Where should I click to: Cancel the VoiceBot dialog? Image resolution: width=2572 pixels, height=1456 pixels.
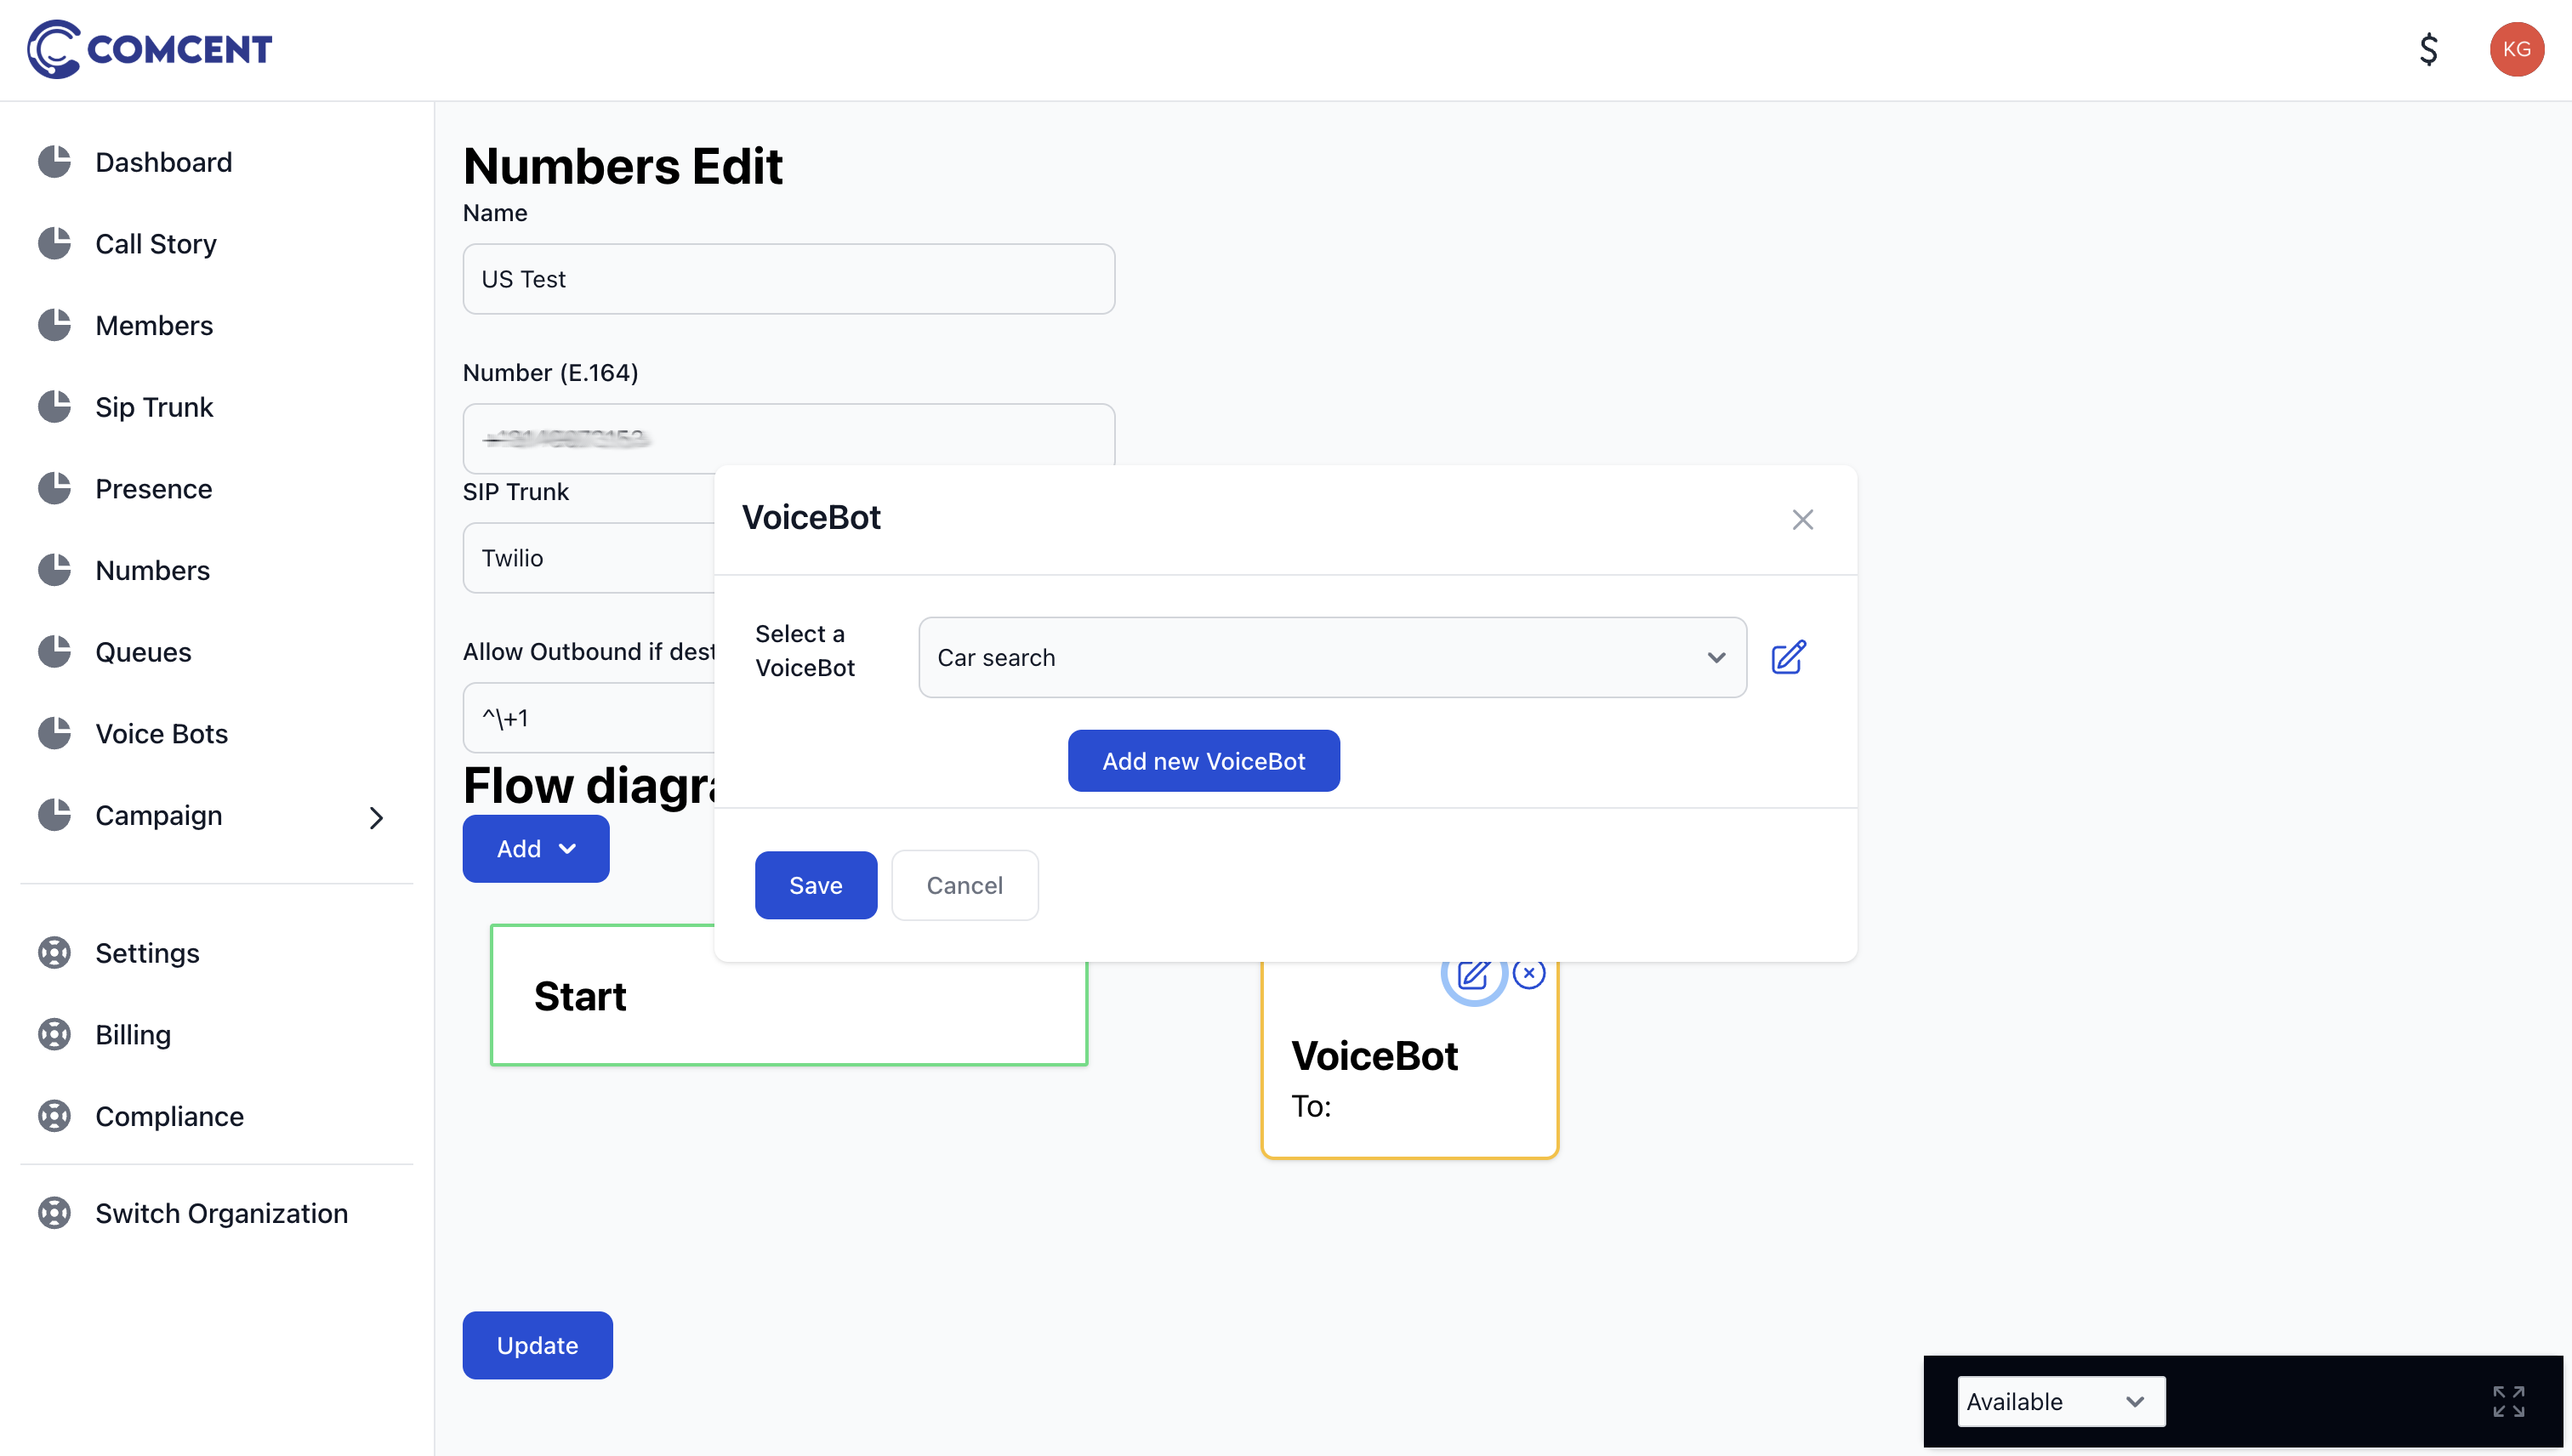coord(964,885)
